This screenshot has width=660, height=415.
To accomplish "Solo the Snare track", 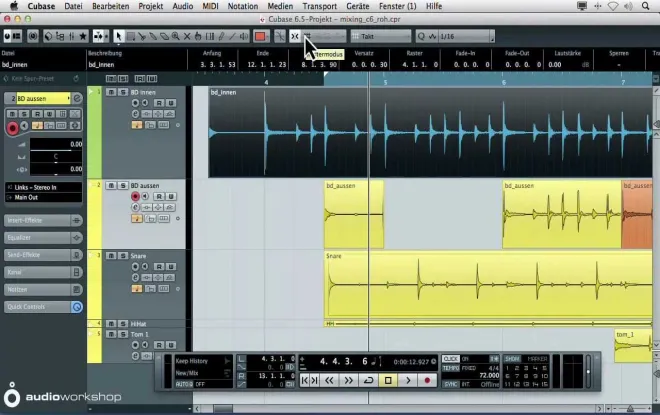I will (x=122, y=256).
